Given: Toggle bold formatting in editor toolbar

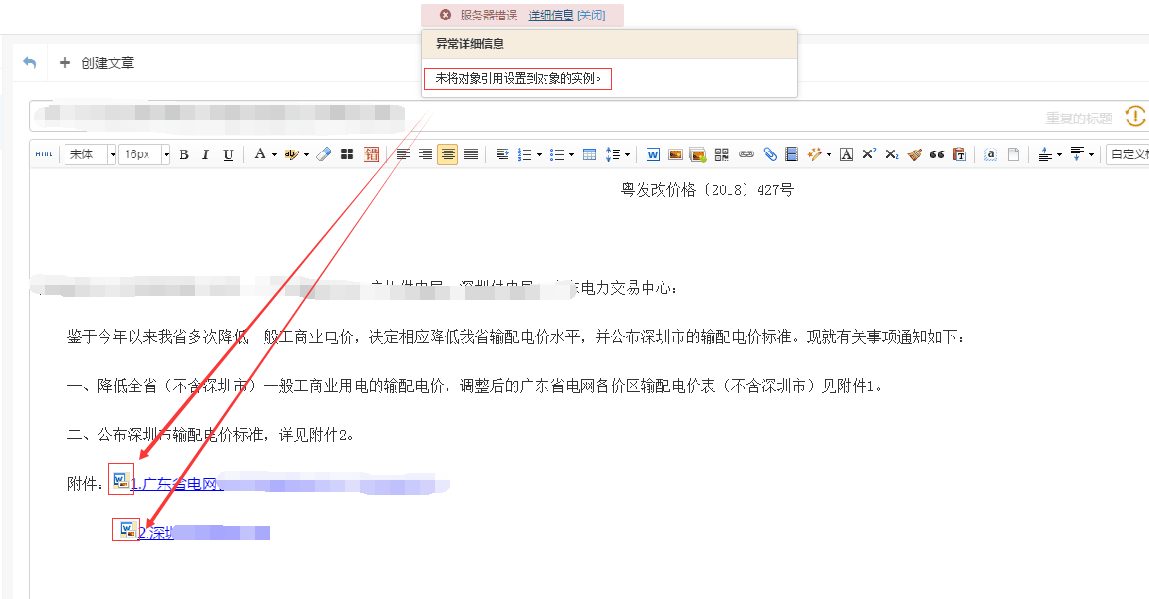Looking at the screenshot, I should 184,155.
